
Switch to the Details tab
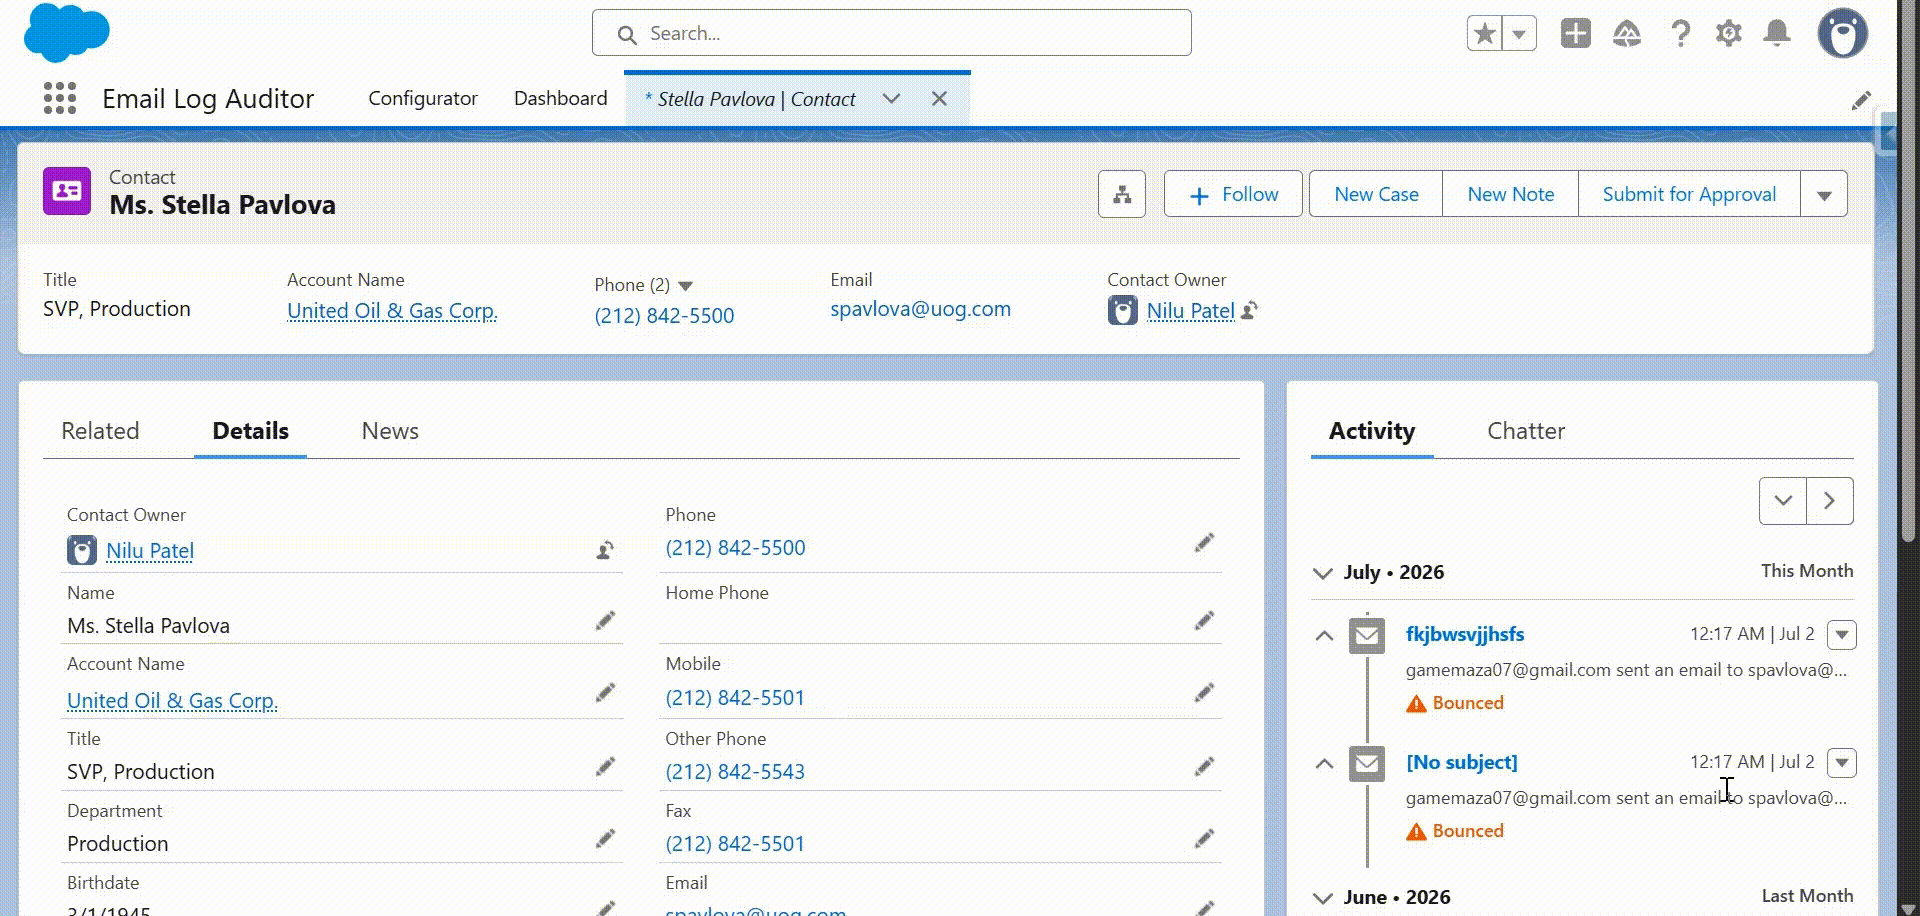pyautogui.click(x=250, y=431)
